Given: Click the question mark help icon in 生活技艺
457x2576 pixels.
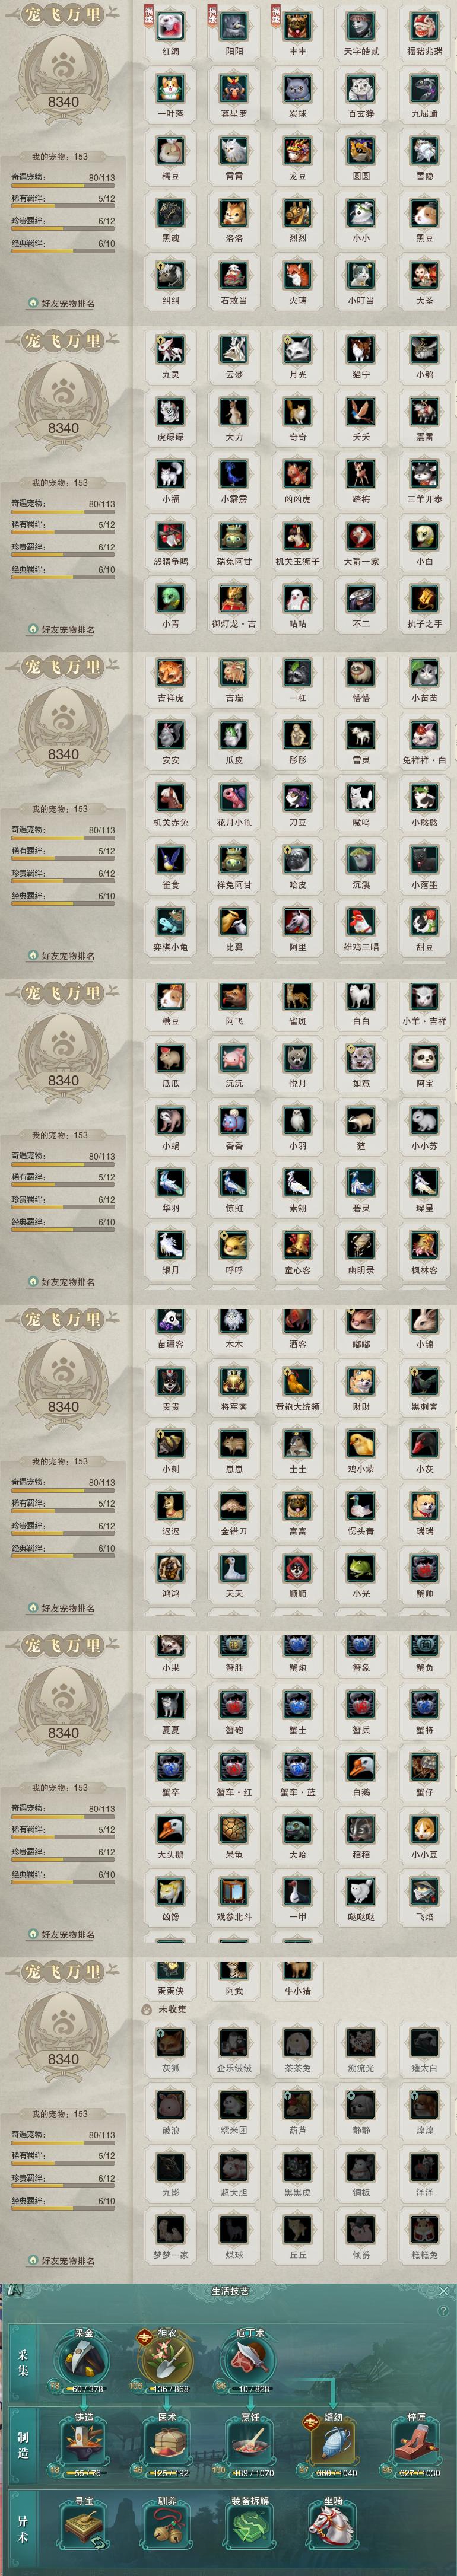Looking at the screenshot, I should coord(443,2311).
